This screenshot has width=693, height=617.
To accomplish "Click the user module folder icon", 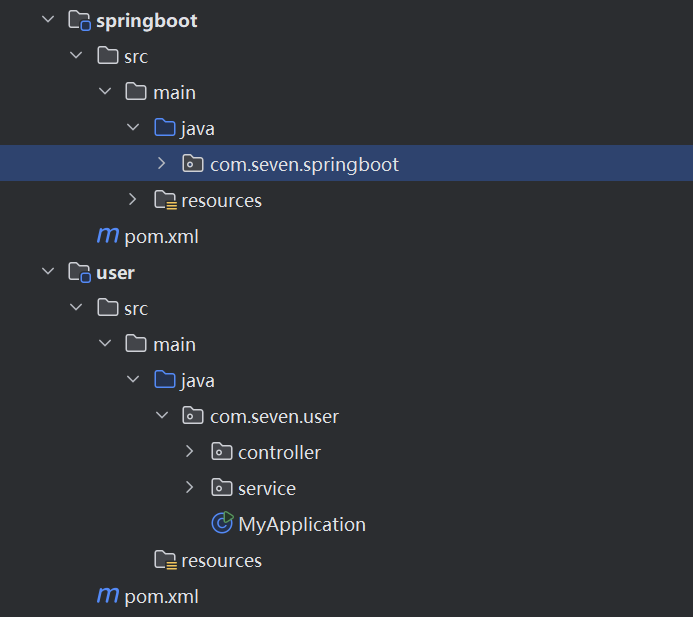I will [x=79, y=273].
